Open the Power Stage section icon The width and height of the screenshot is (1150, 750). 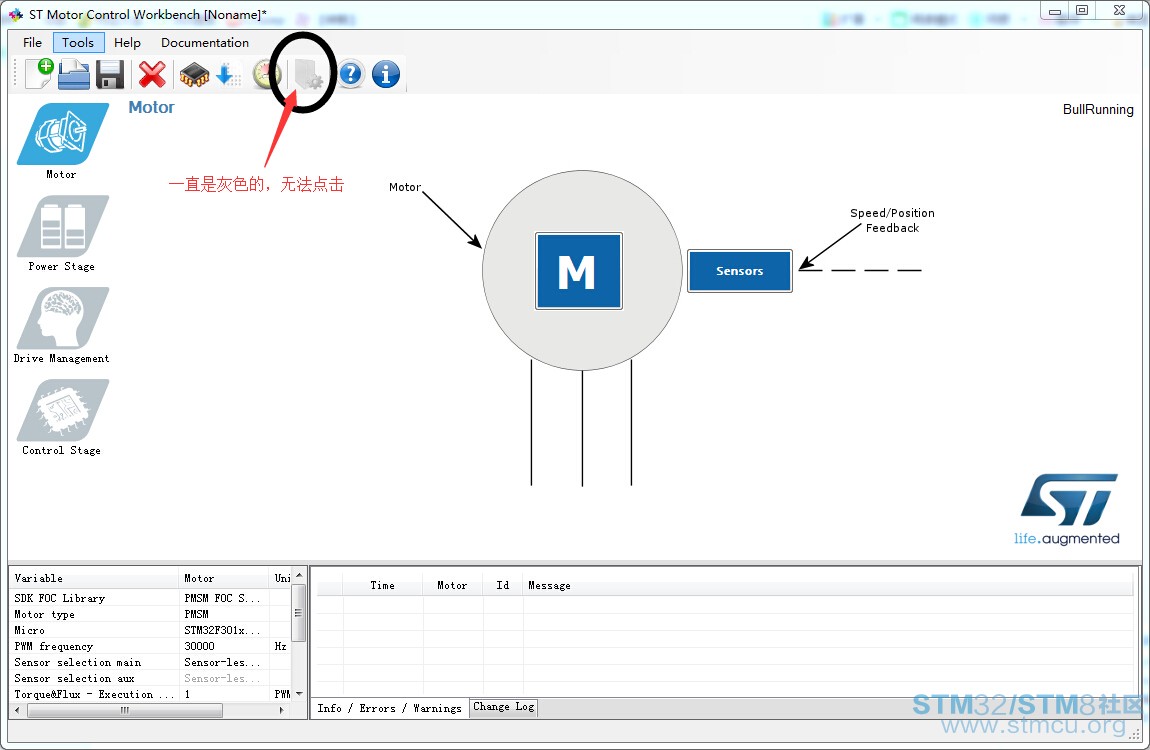(62, 226)
